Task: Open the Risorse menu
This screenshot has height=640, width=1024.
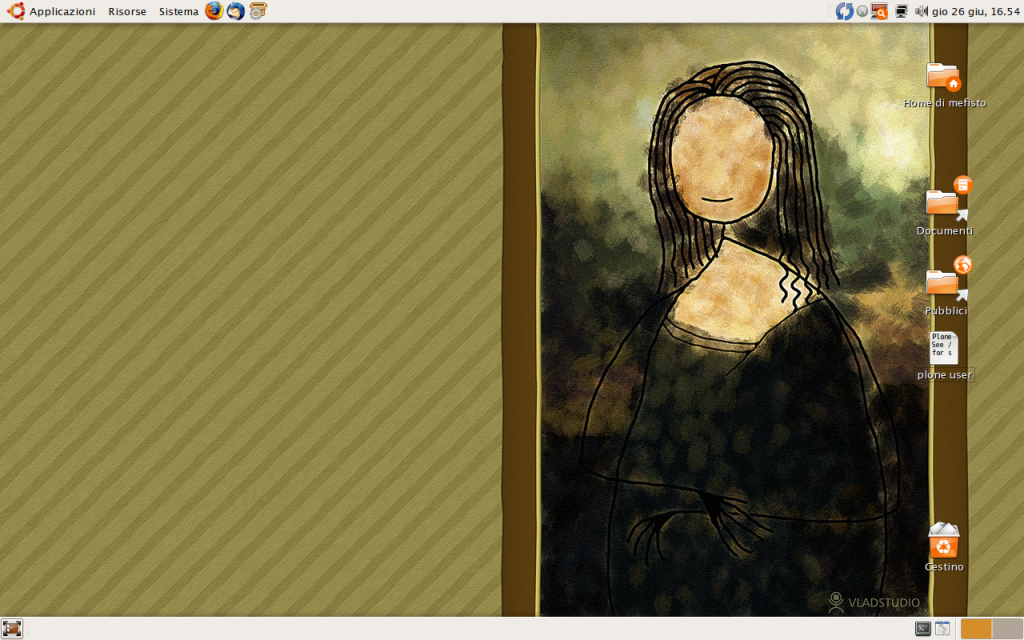Action: click(127, 11)
